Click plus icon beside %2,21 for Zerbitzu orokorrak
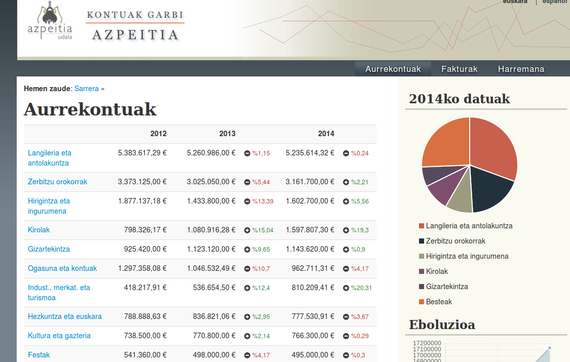 (x=346, y=182)
